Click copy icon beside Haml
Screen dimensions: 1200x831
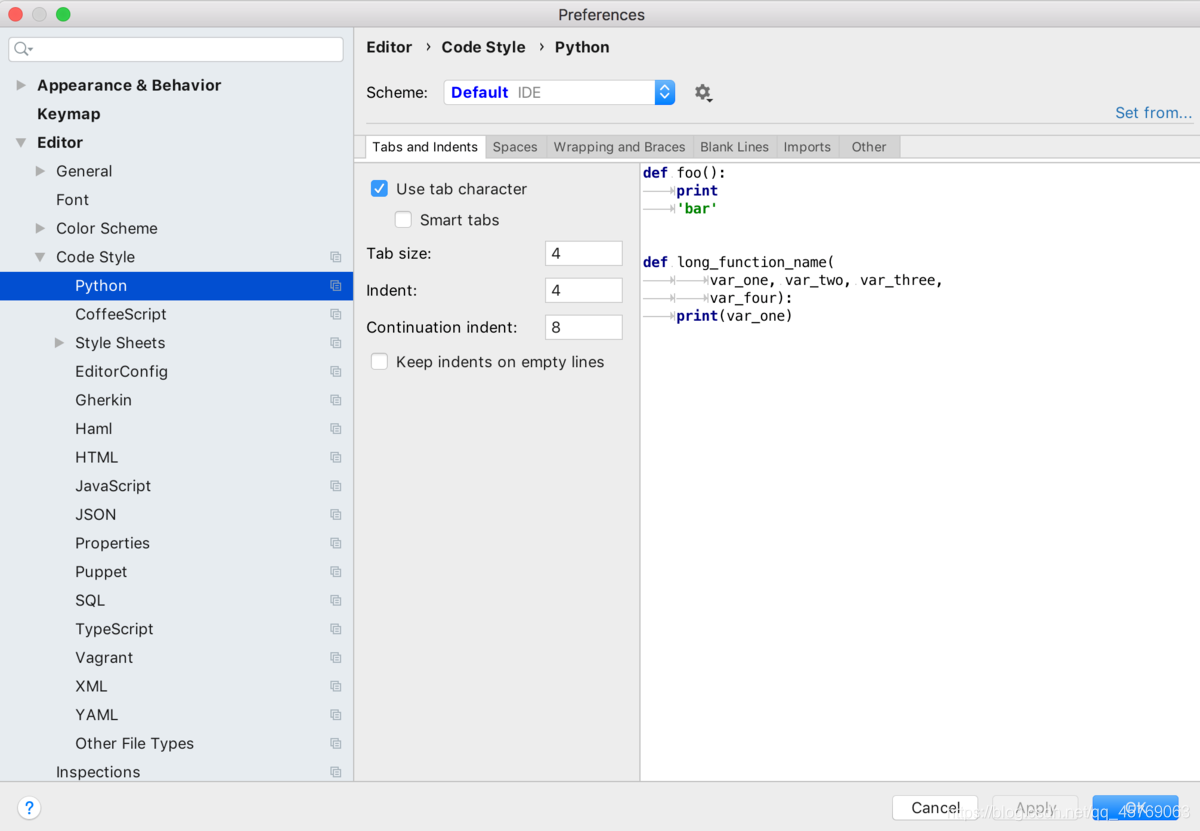pyautogui.click(x=336, y=429)
